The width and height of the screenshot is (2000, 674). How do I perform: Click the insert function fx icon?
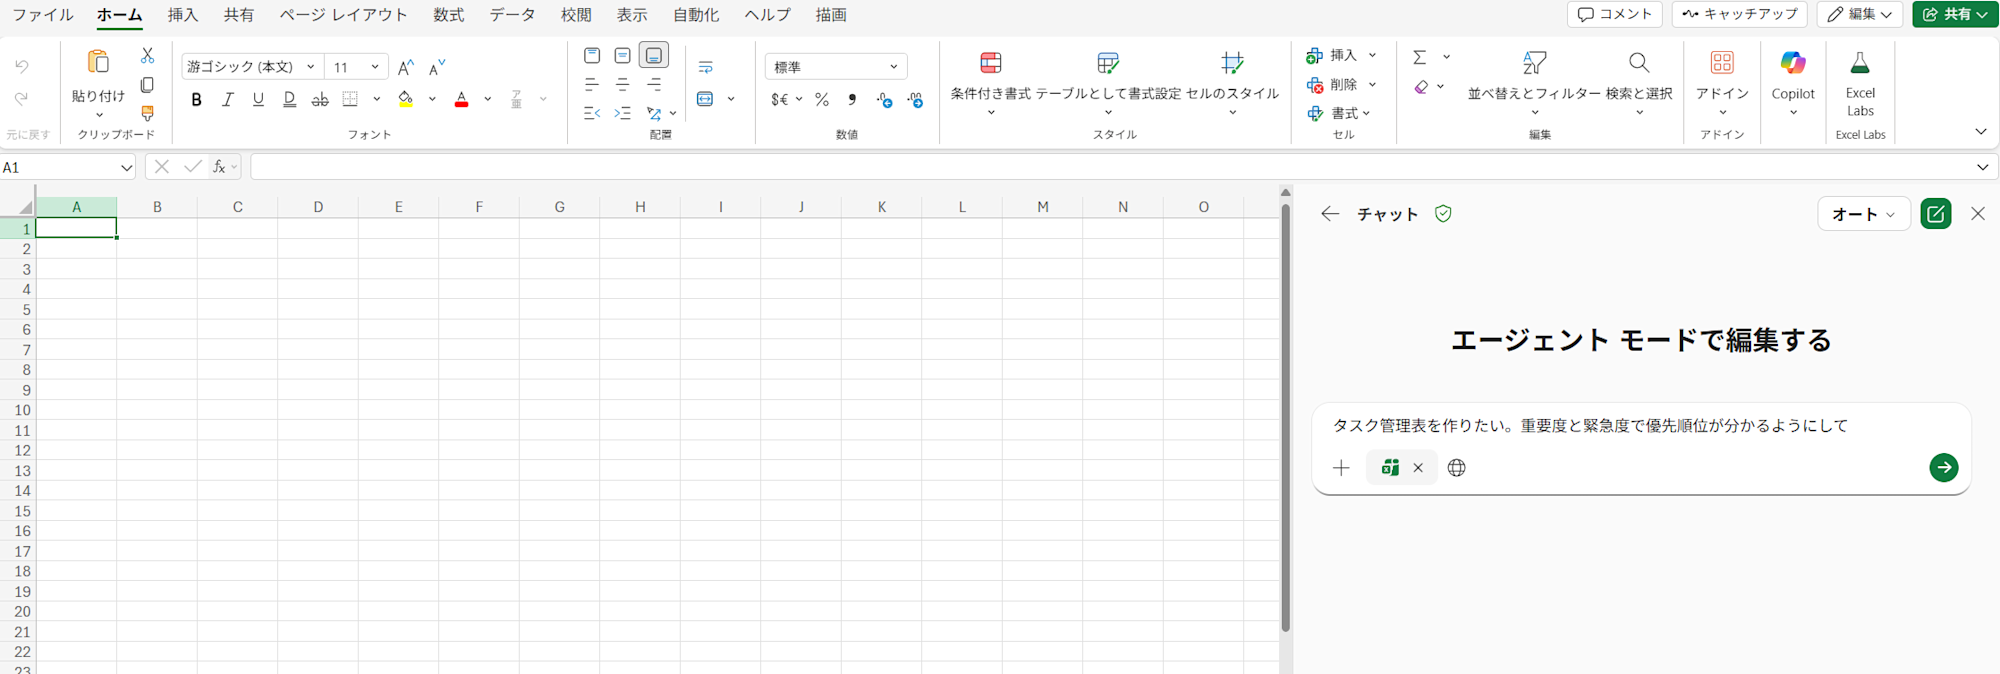pos(219,167)
